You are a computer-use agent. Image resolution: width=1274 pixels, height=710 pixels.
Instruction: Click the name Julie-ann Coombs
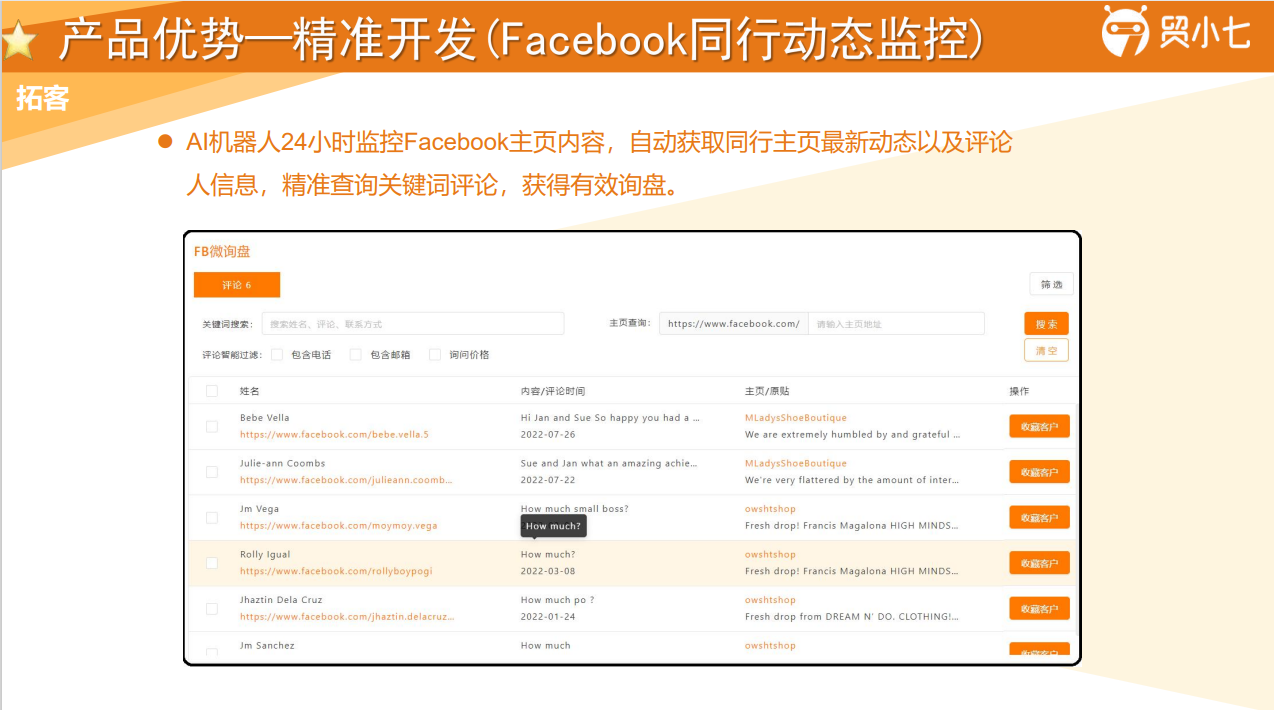click(x=282, y=463)
